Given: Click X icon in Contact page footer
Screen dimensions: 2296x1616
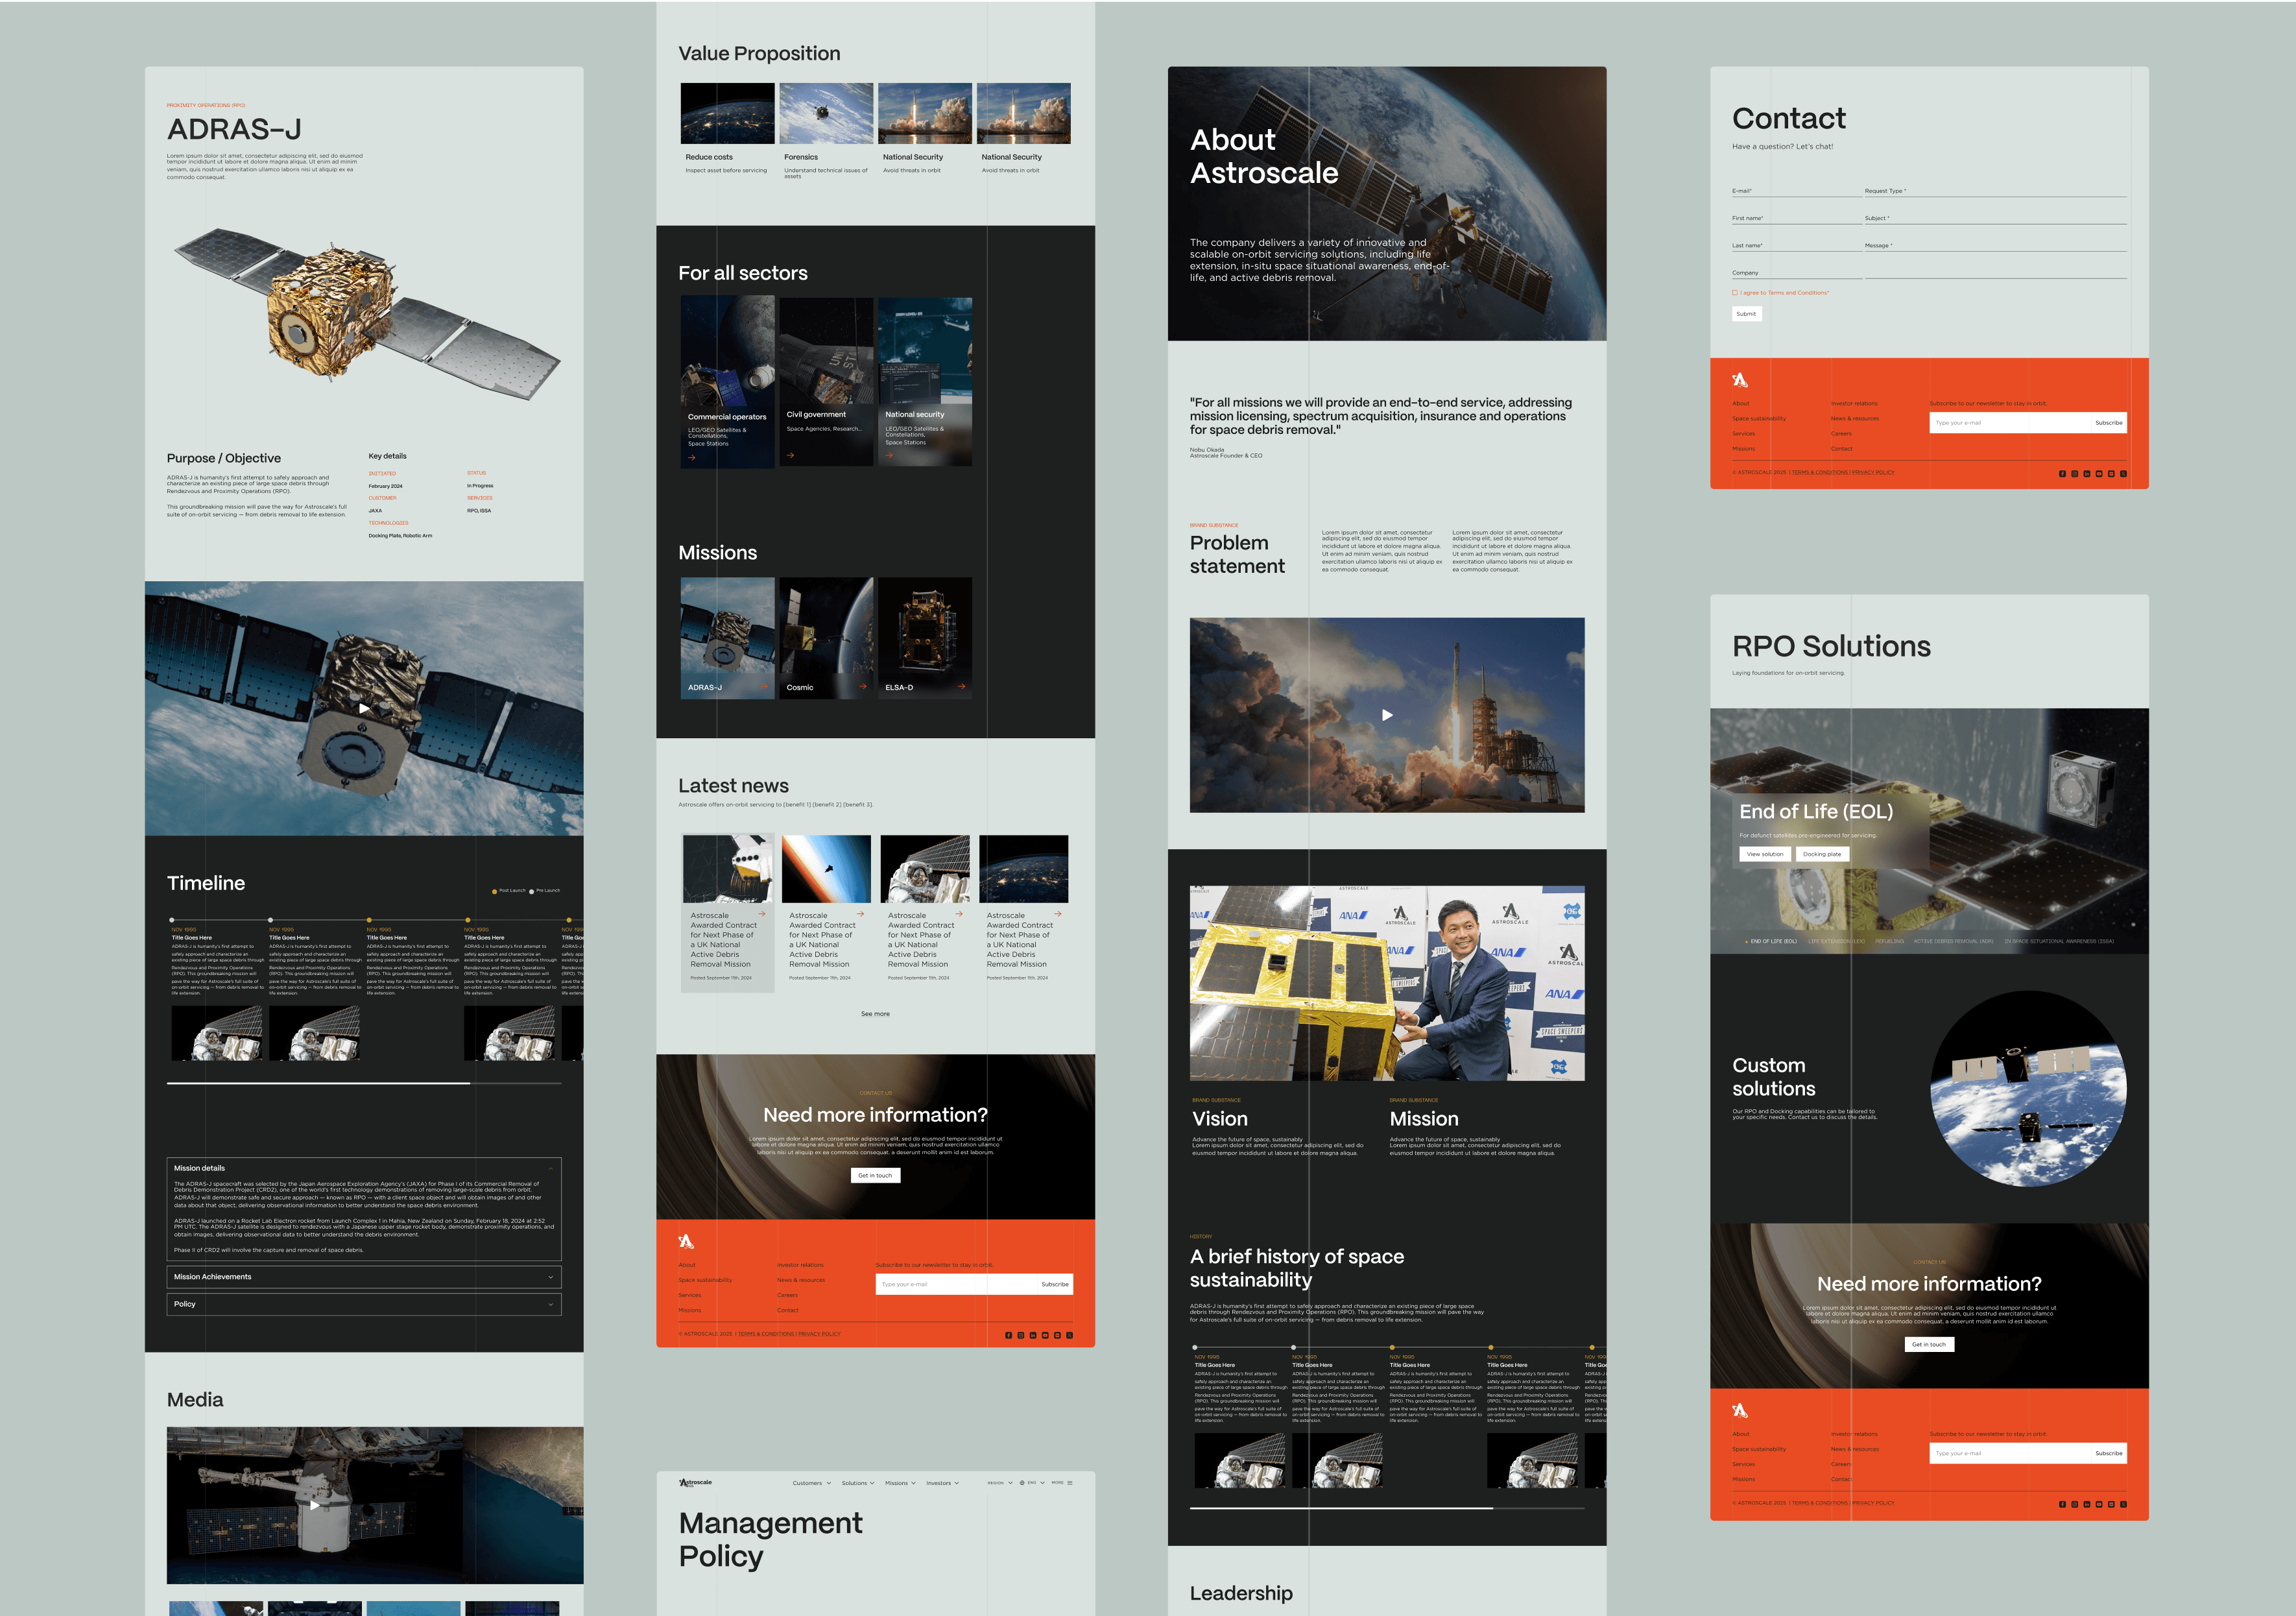Looking at the screenshot, I should point(2124,474).
